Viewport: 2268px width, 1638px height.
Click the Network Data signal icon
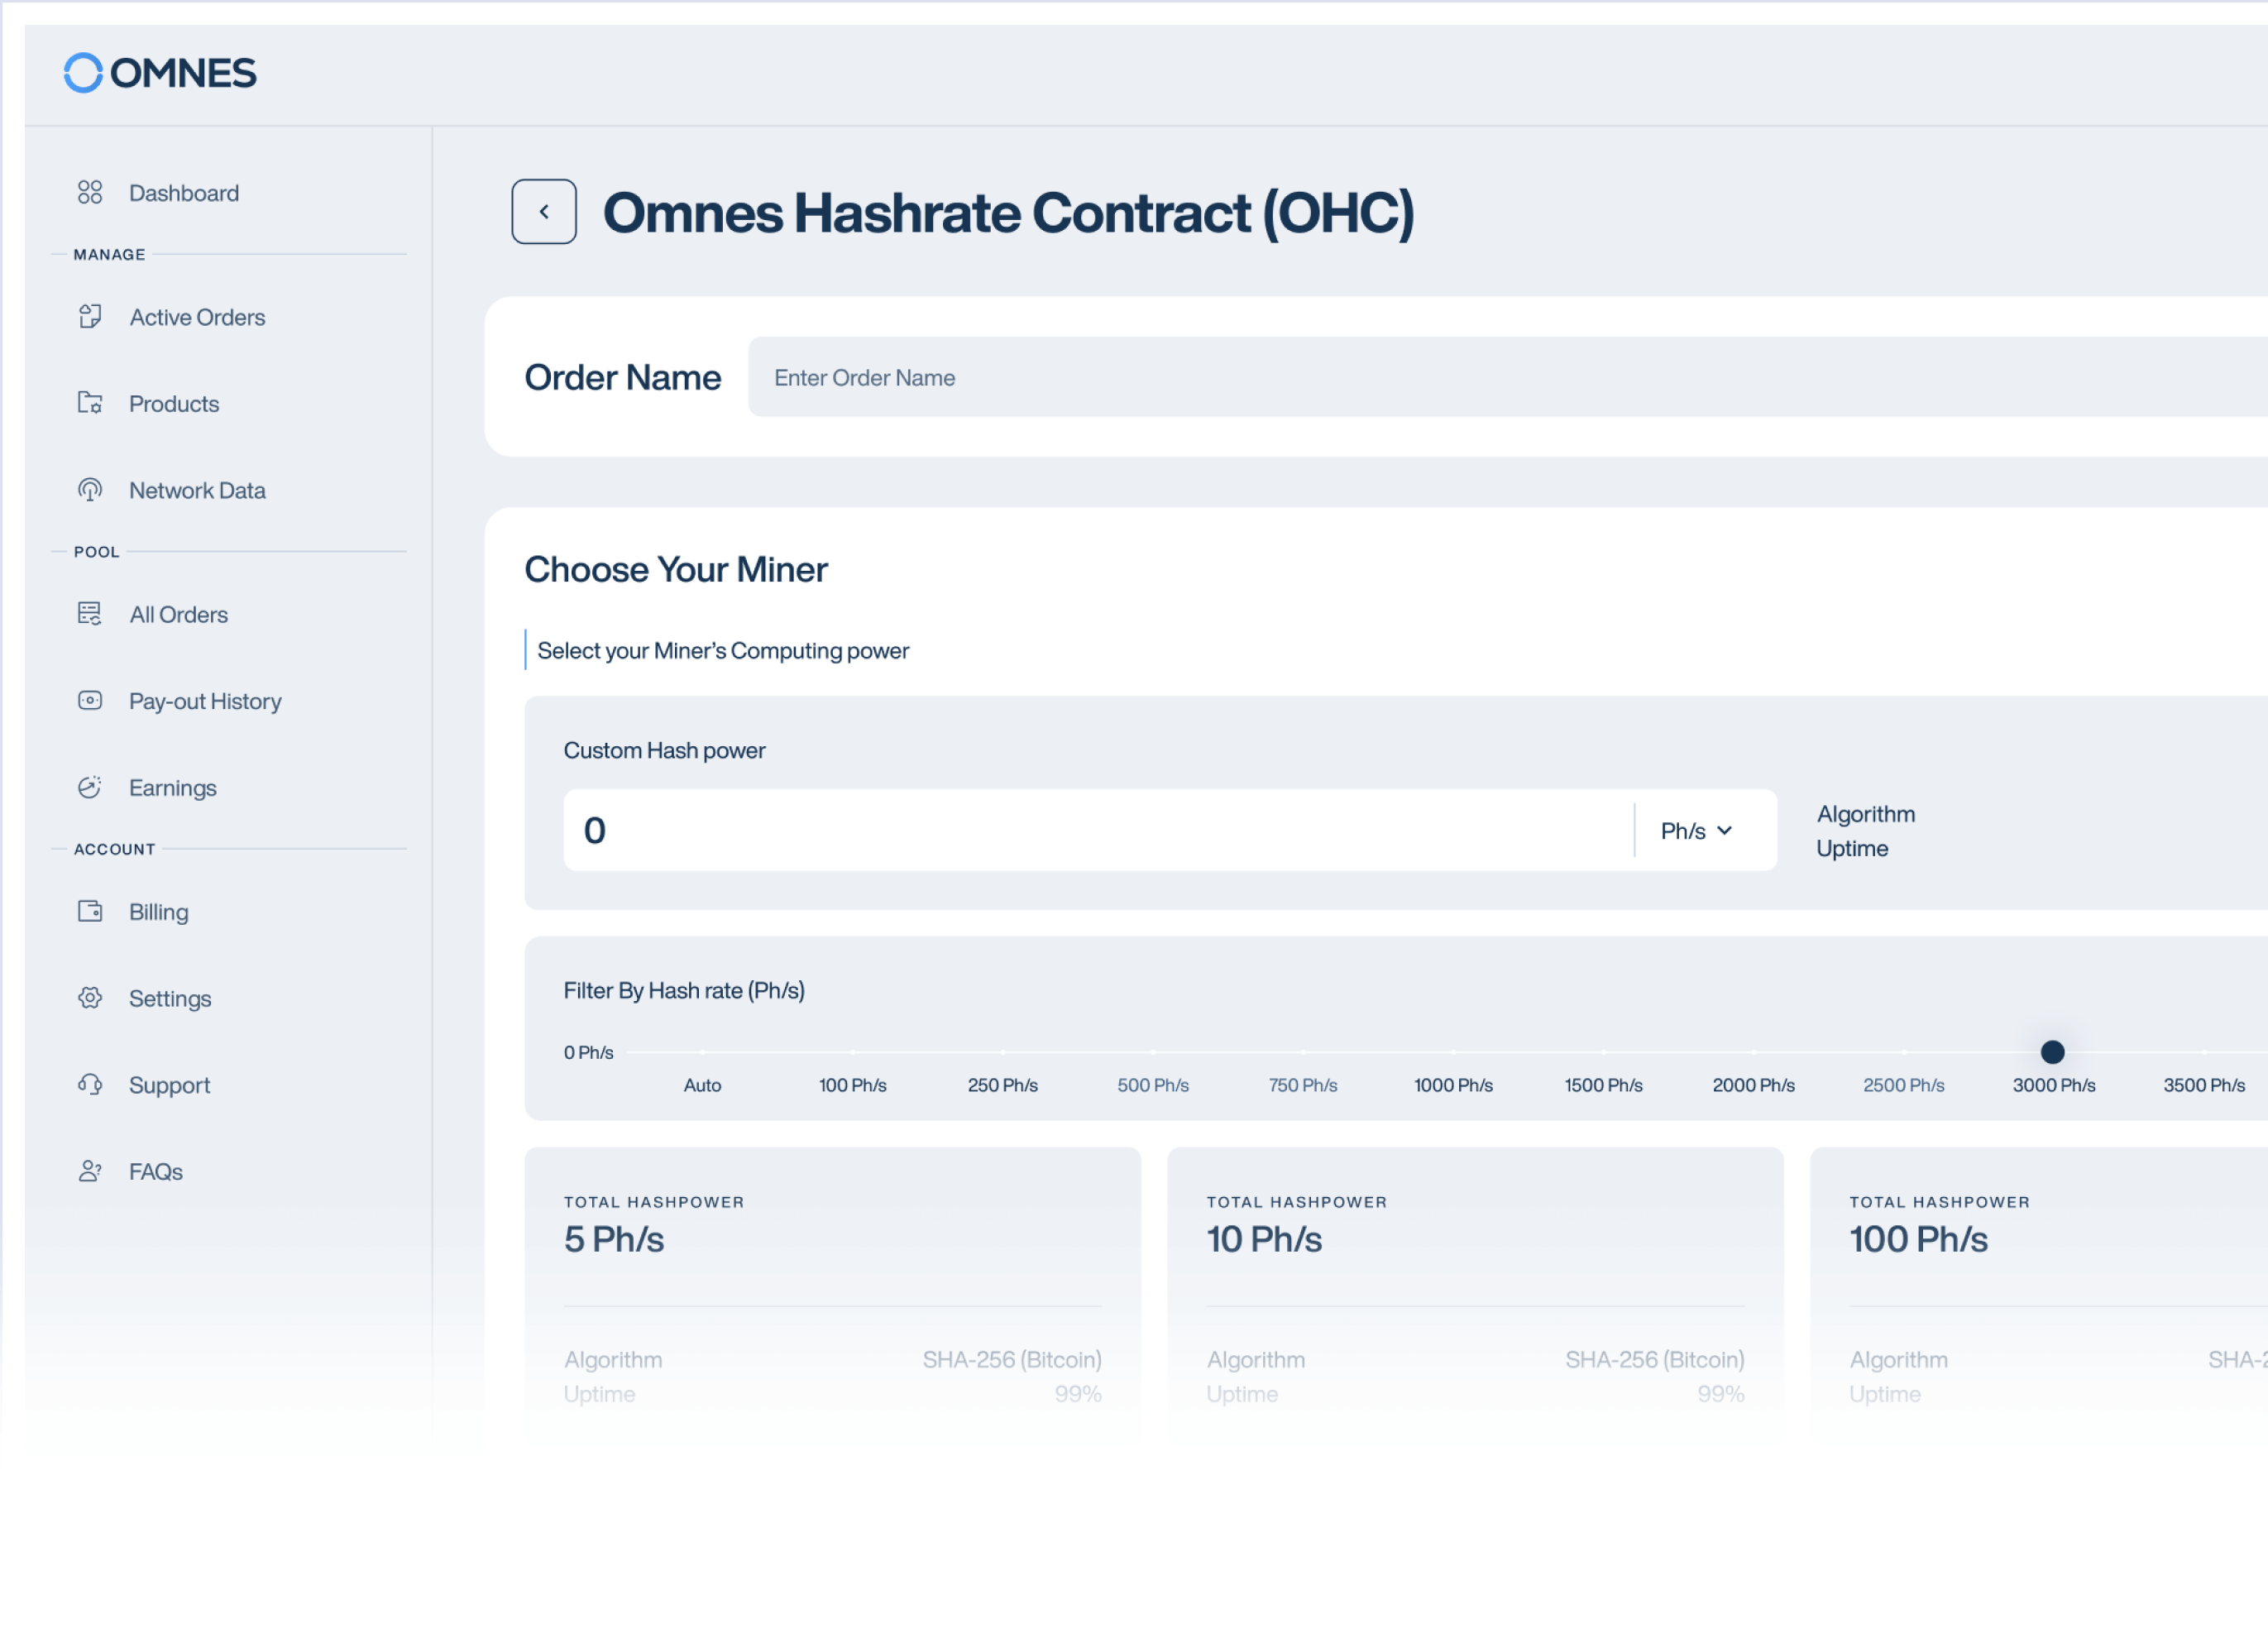pyautogui.click(x=90, y=490)
